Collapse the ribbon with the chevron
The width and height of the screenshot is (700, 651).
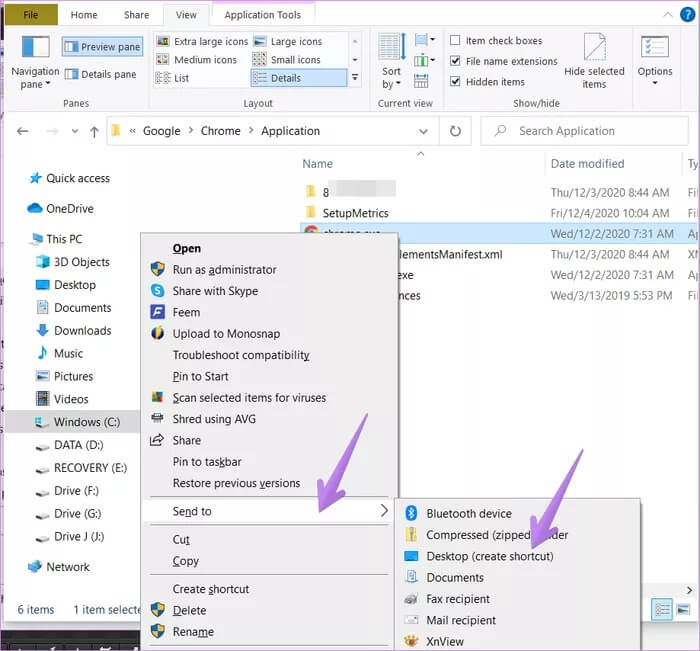[668, 15]
